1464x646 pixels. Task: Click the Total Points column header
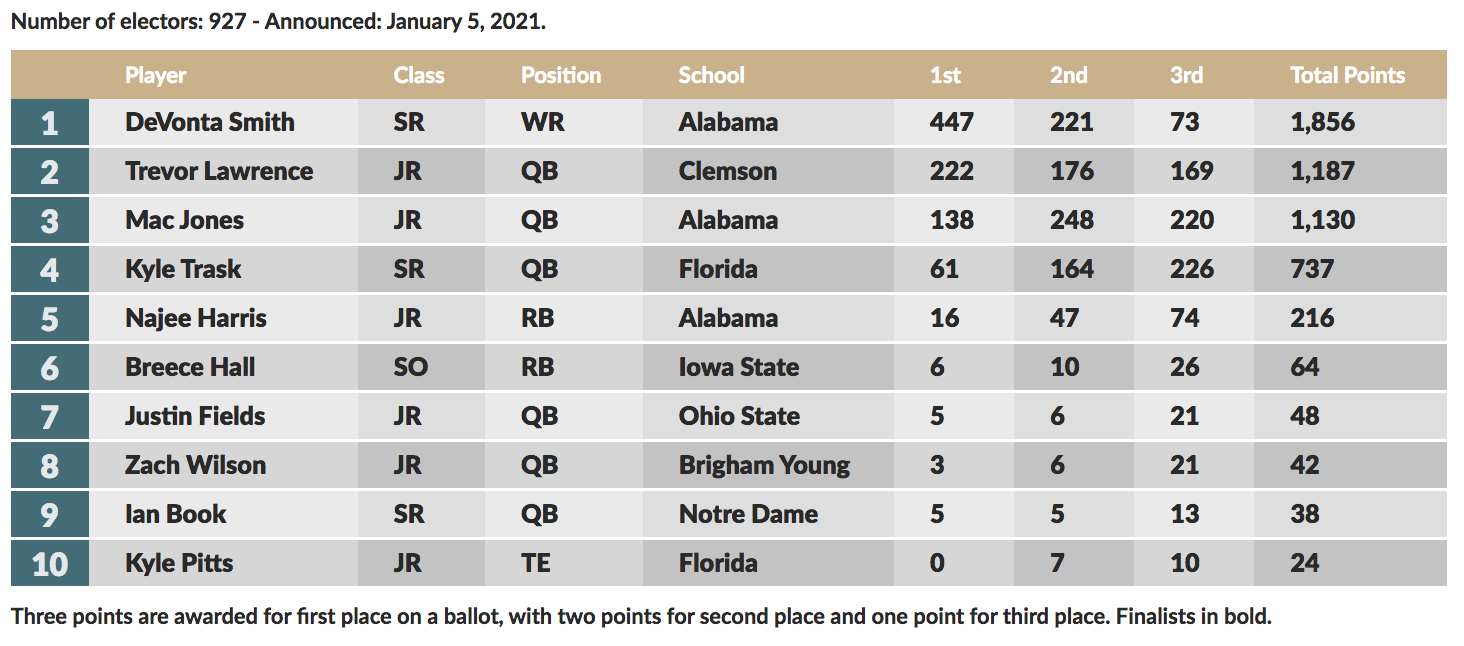pyautogui.click(x=1347, y=75)
